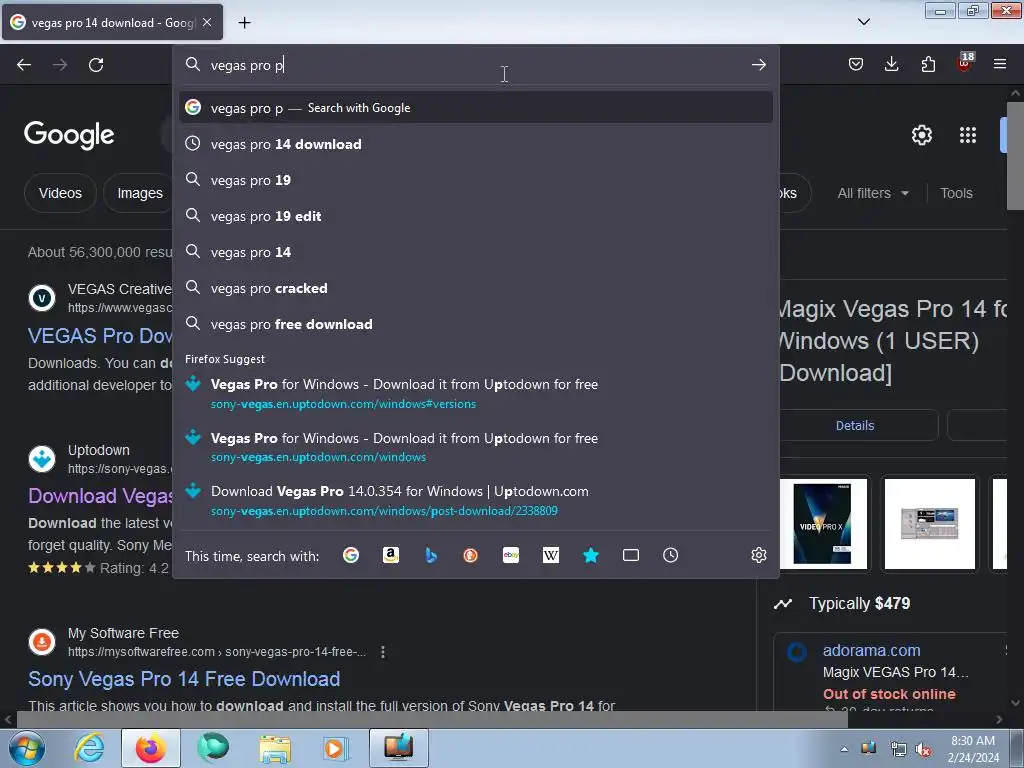The height and width of the screenshot is (768, 1024).
Task: Click in the address bar text field
Action: coord(477,65)
